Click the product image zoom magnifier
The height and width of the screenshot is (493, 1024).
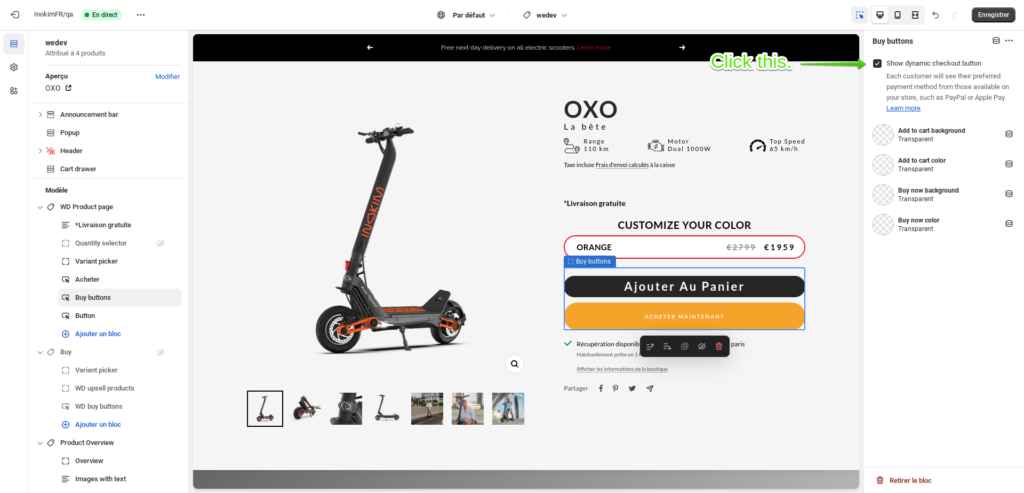point(515,364)
